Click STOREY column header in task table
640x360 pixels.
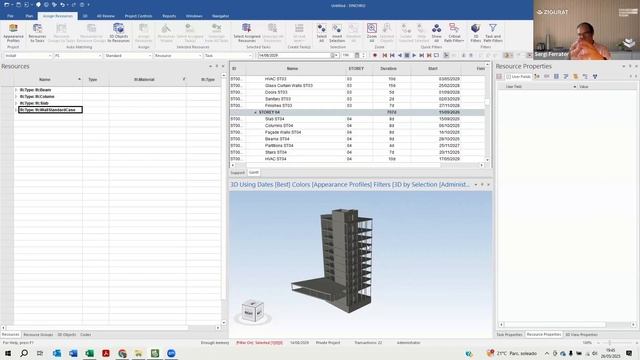(x=356, y=69)
